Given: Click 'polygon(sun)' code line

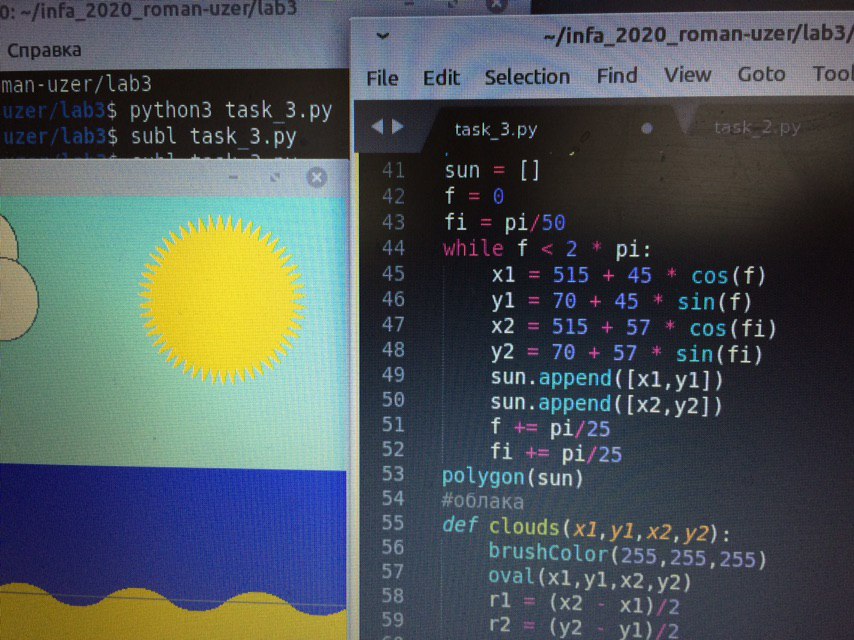Looking at the screenshot, I should tap(513, 478).
